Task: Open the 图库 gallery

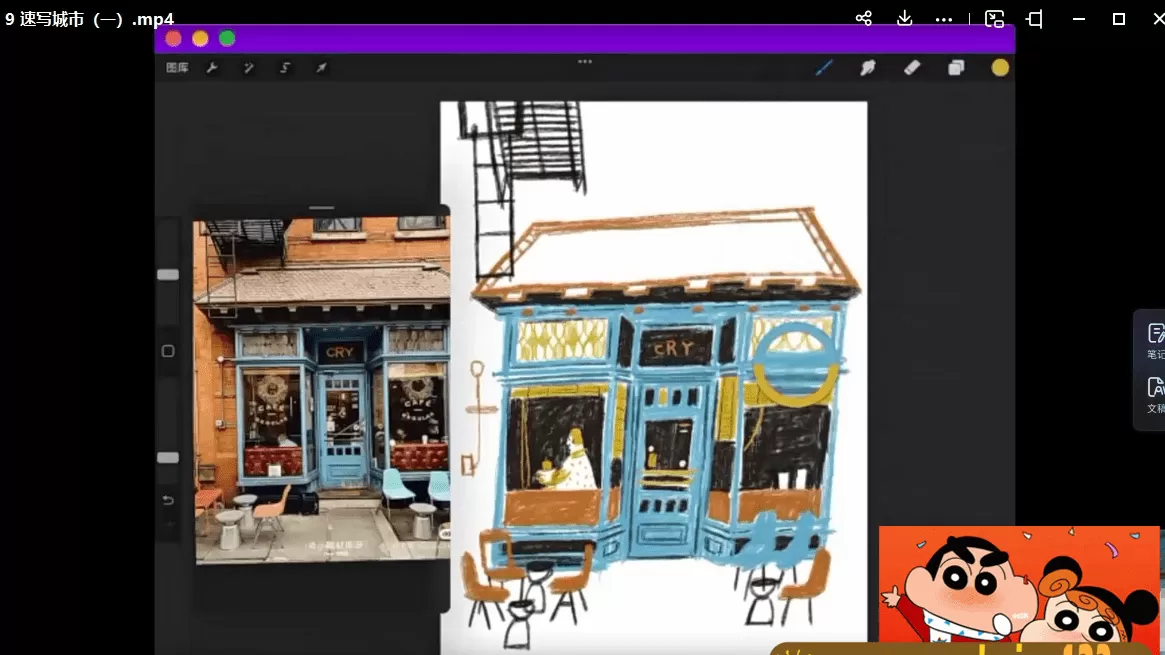Action: tap(177, 68)
